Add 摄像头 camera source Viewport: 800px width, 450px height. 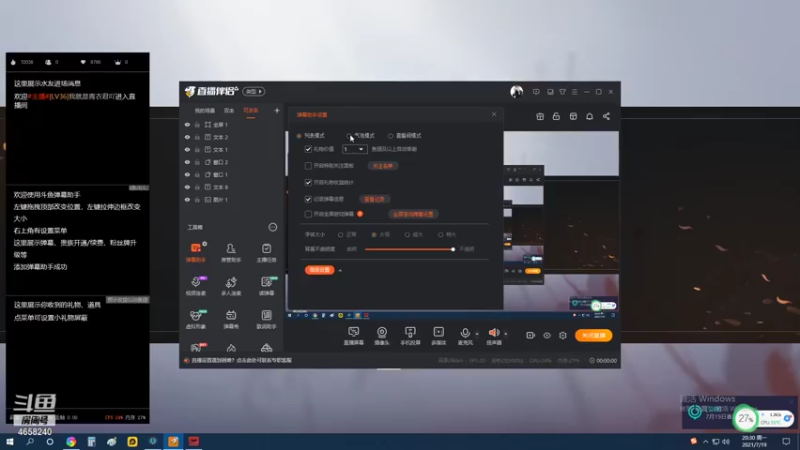click(x=382, y=336)
